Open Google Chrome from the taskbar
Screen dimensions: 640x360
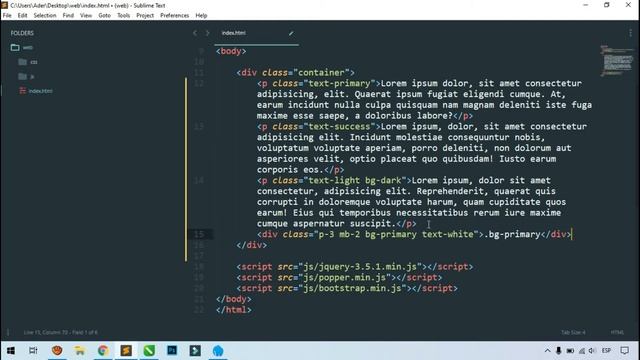tap(103, 351)
